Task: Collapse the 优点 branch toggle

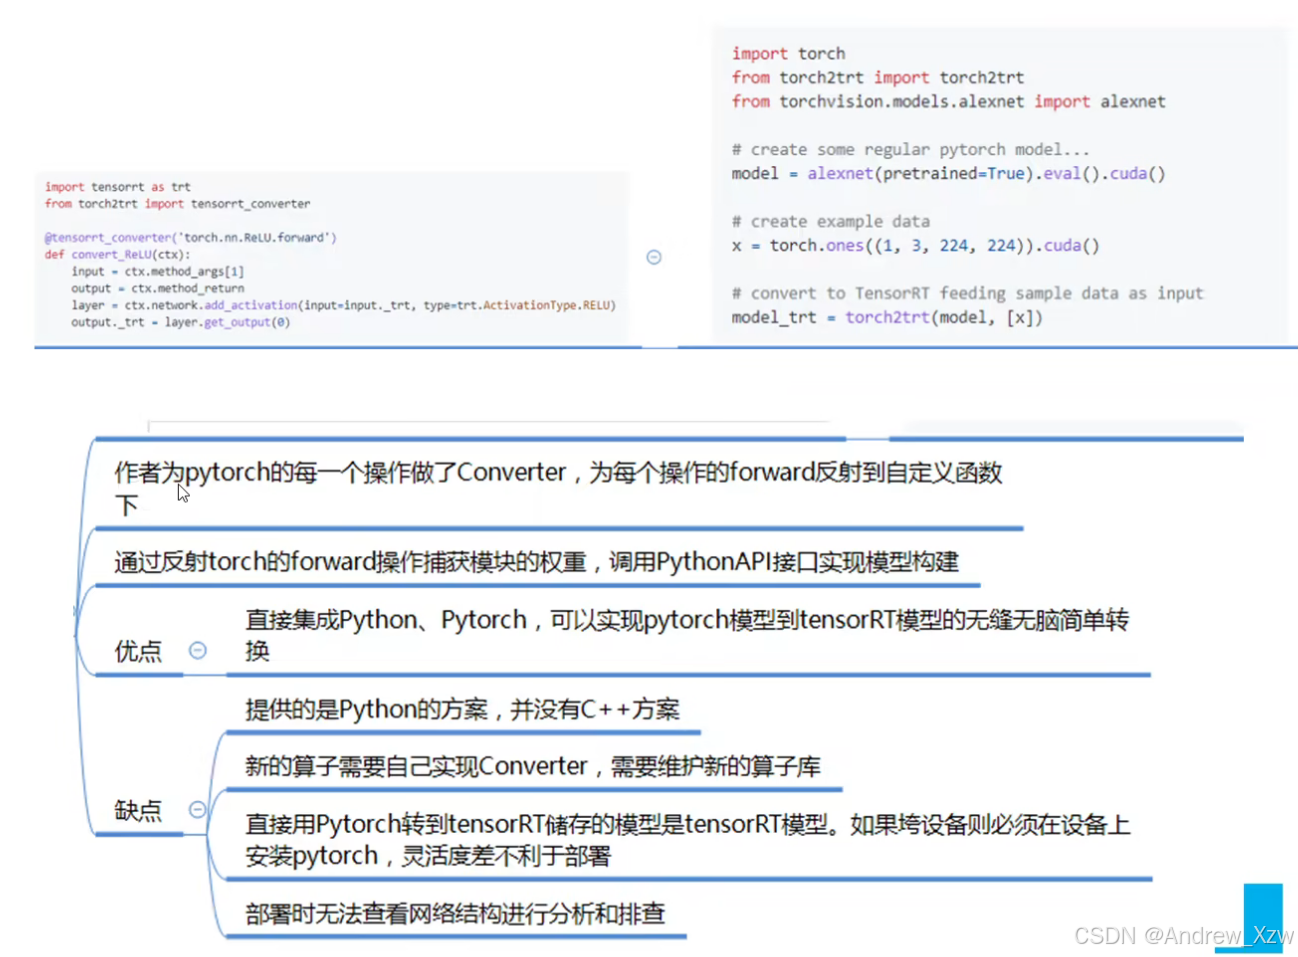Action: [x=198, y=650]
